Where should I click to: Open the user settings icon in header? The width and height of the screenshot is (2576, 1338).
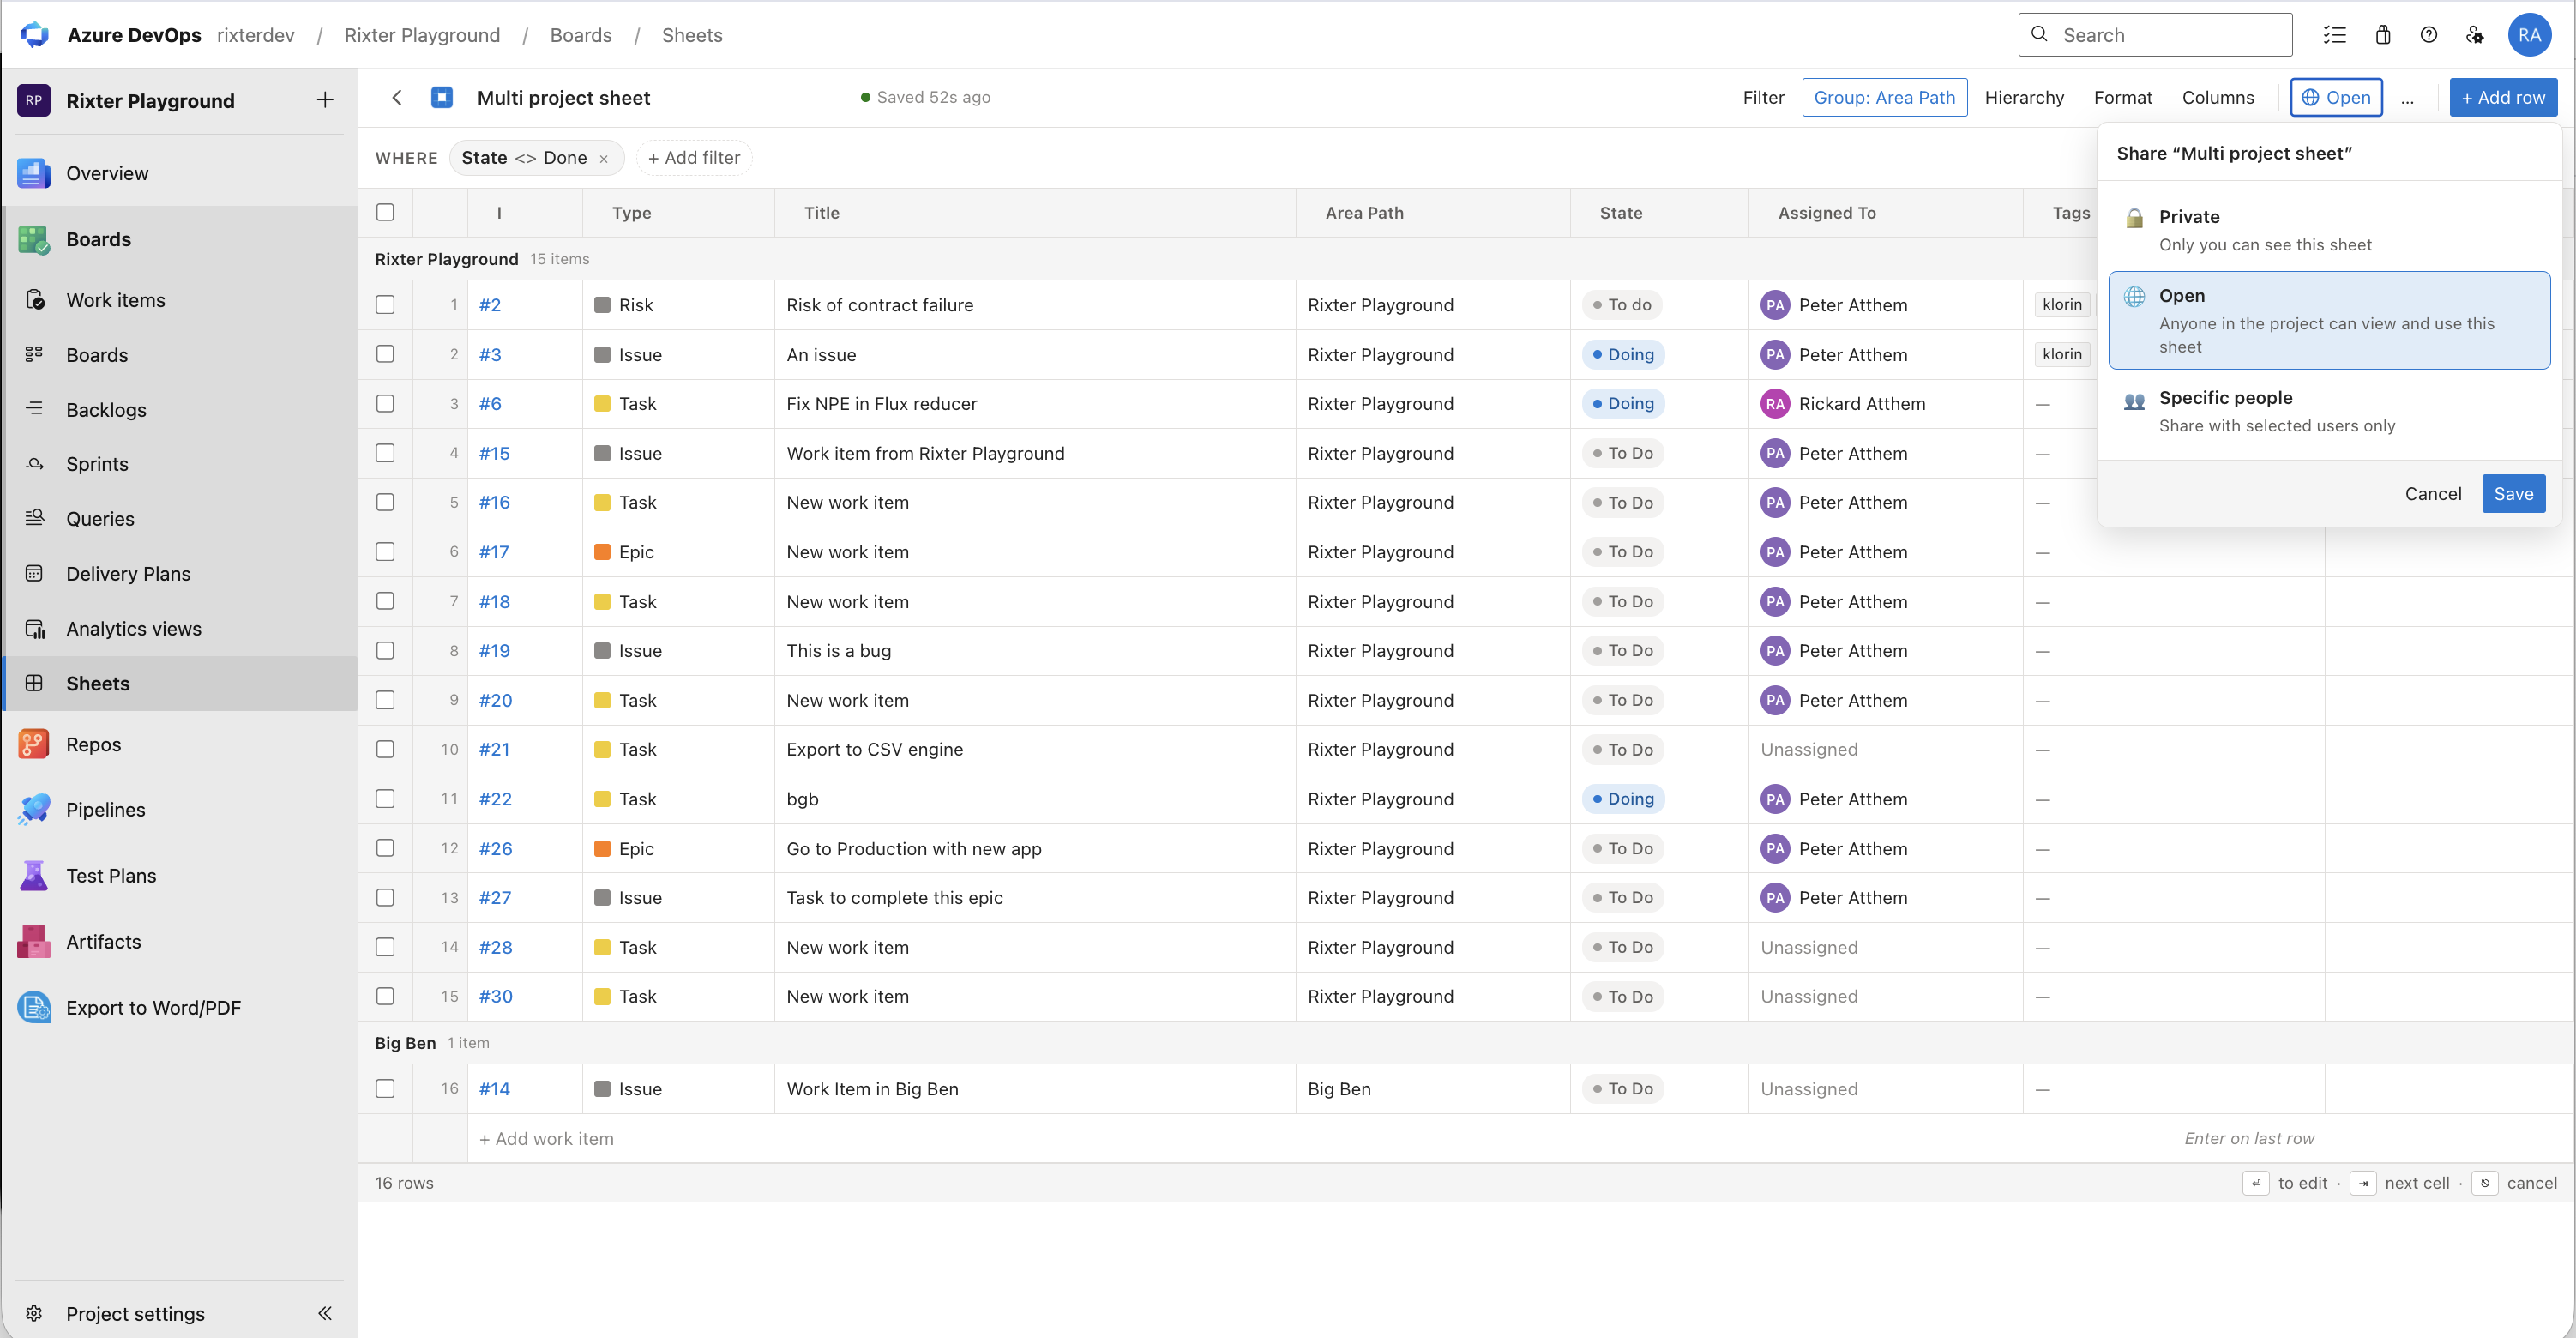tap(2475, 35)
